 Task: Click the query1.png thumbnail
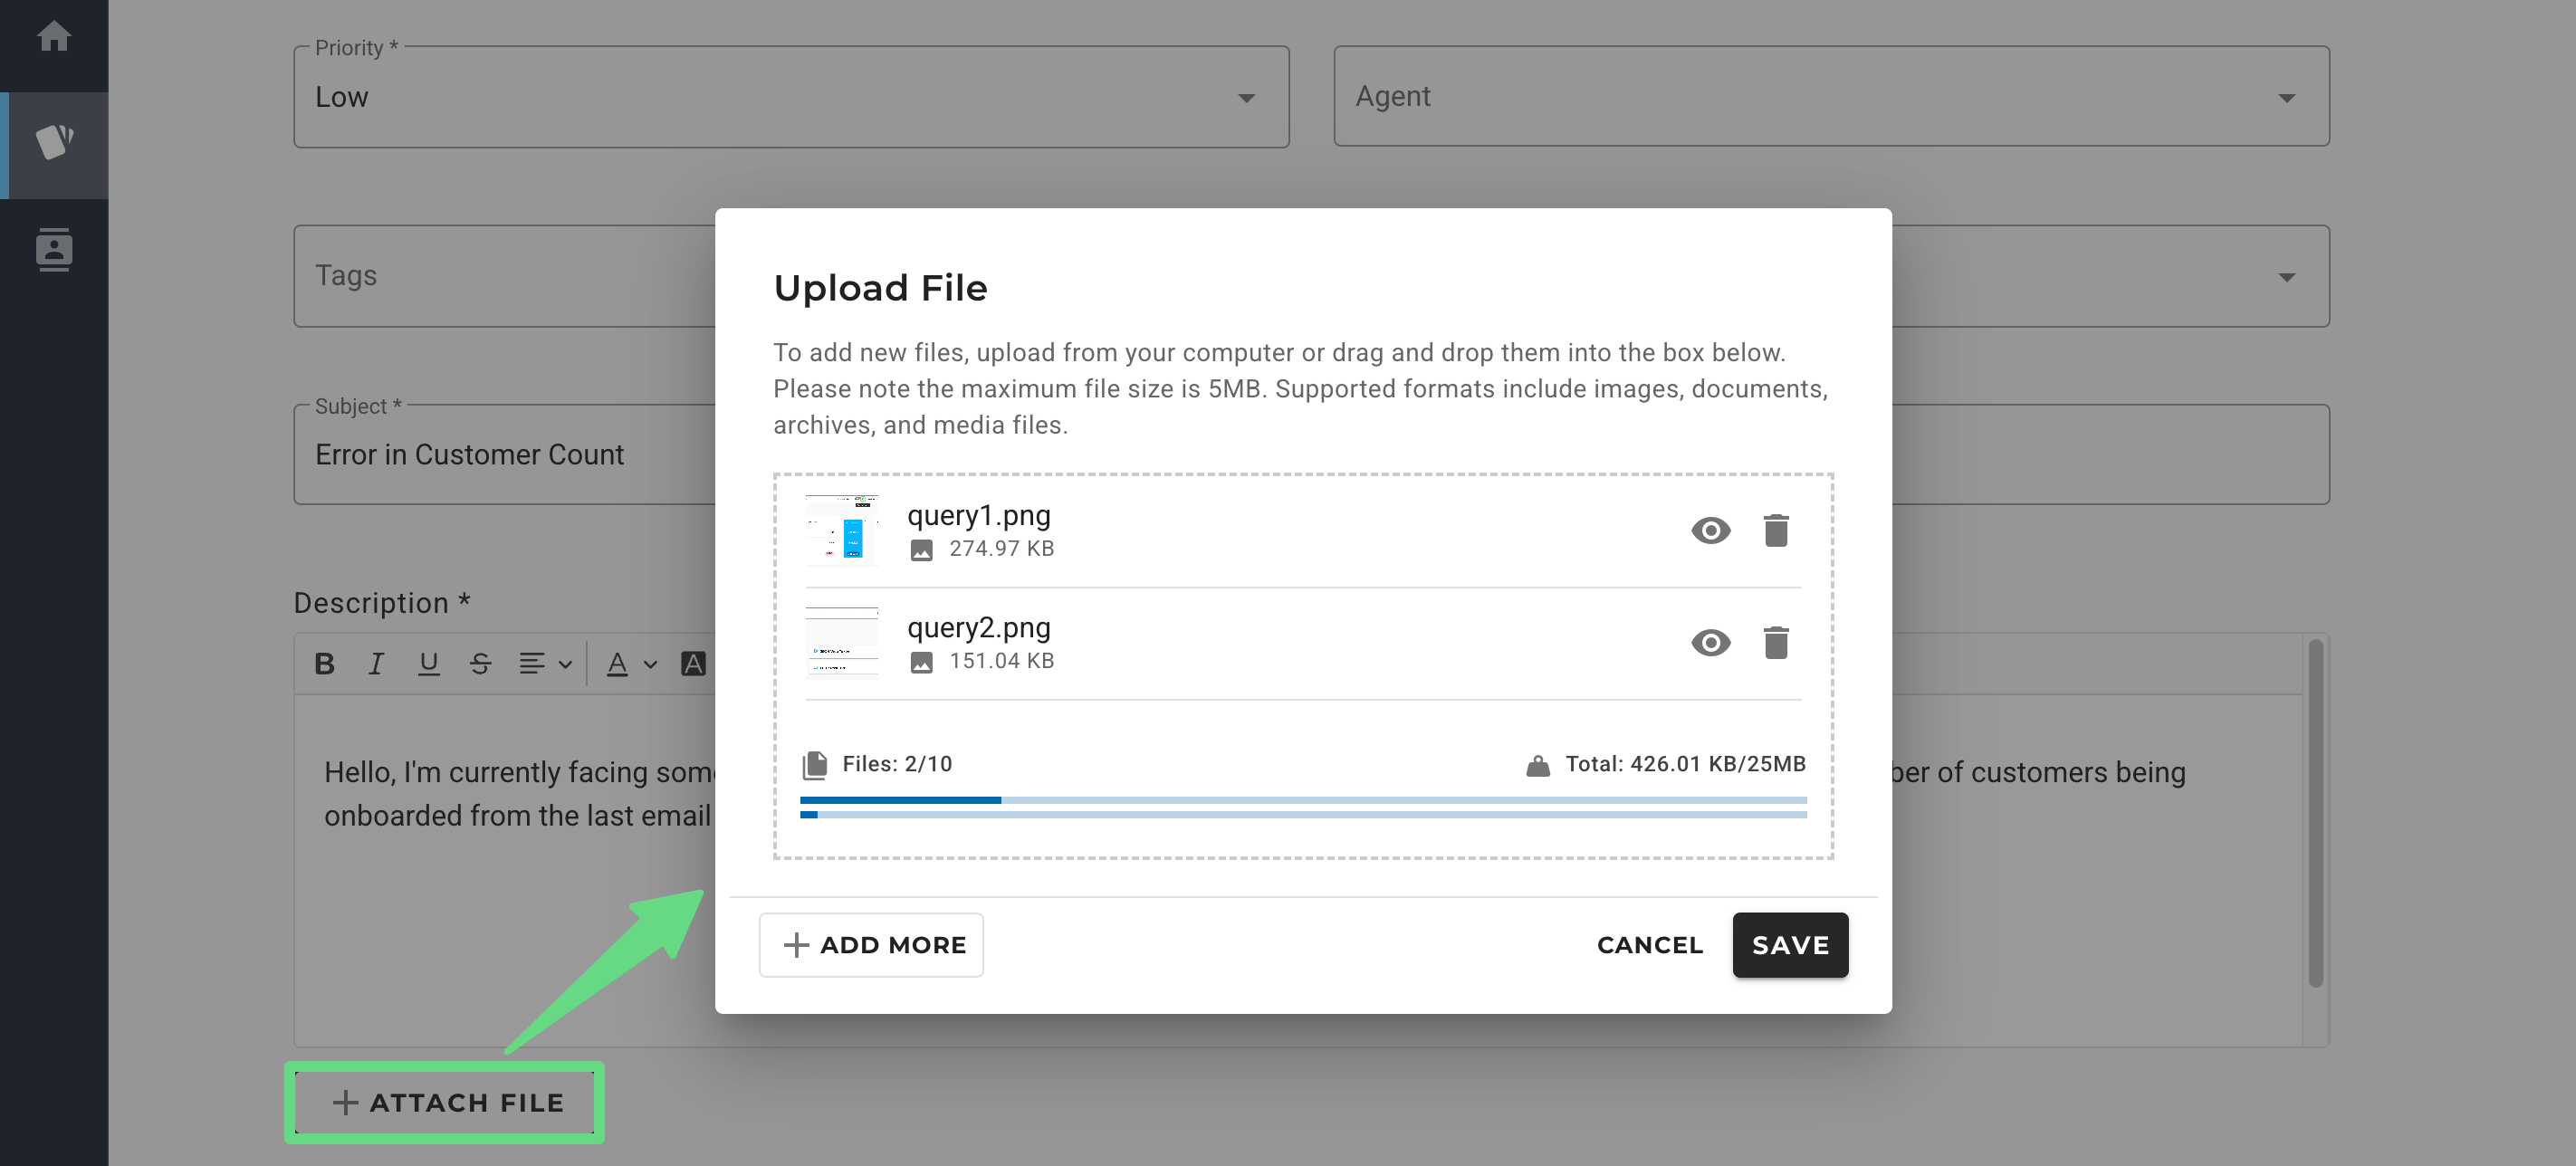pos(841,530)
